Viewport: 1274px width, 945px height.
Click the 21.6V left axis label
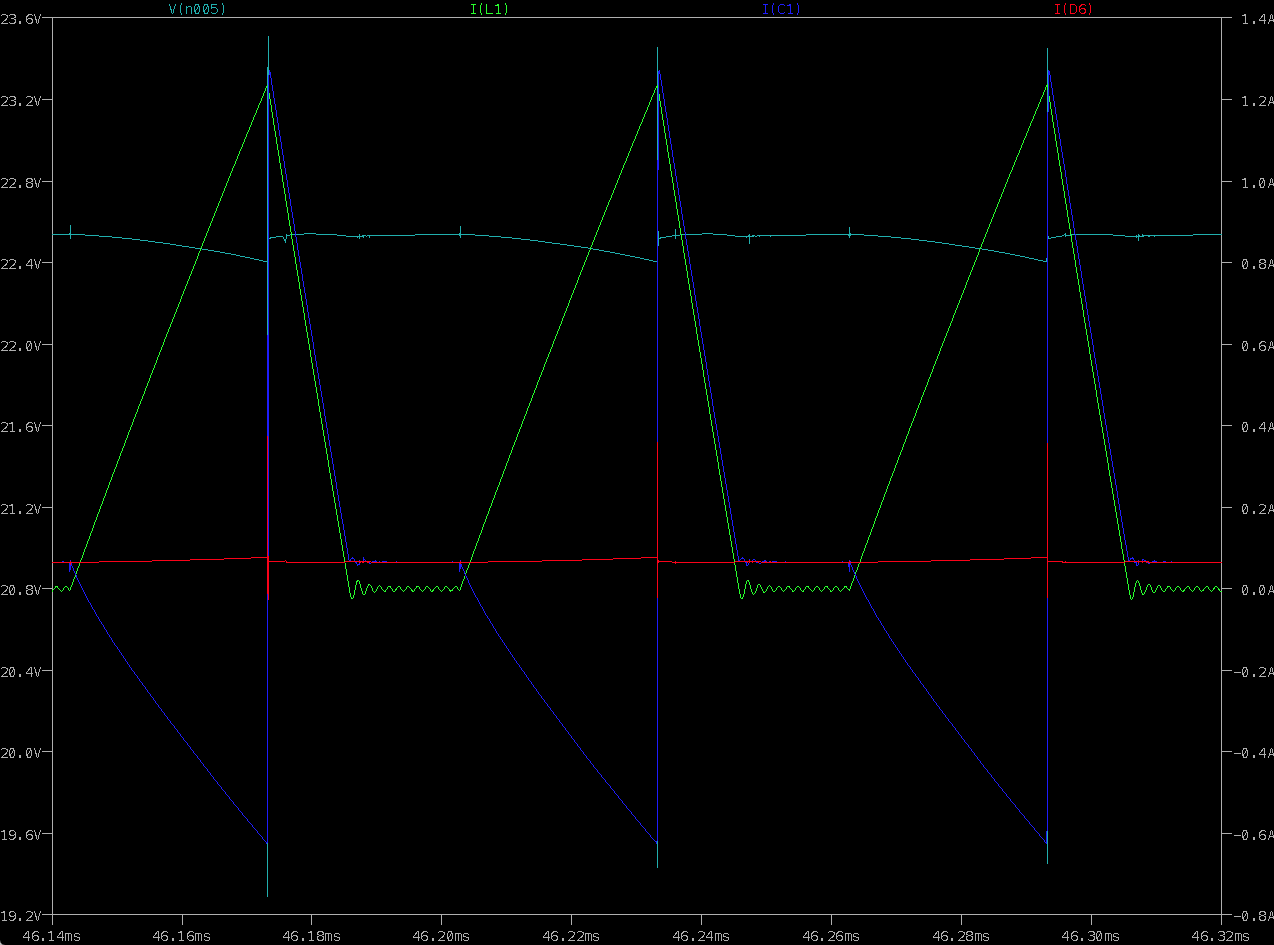[x=20, y=426]
